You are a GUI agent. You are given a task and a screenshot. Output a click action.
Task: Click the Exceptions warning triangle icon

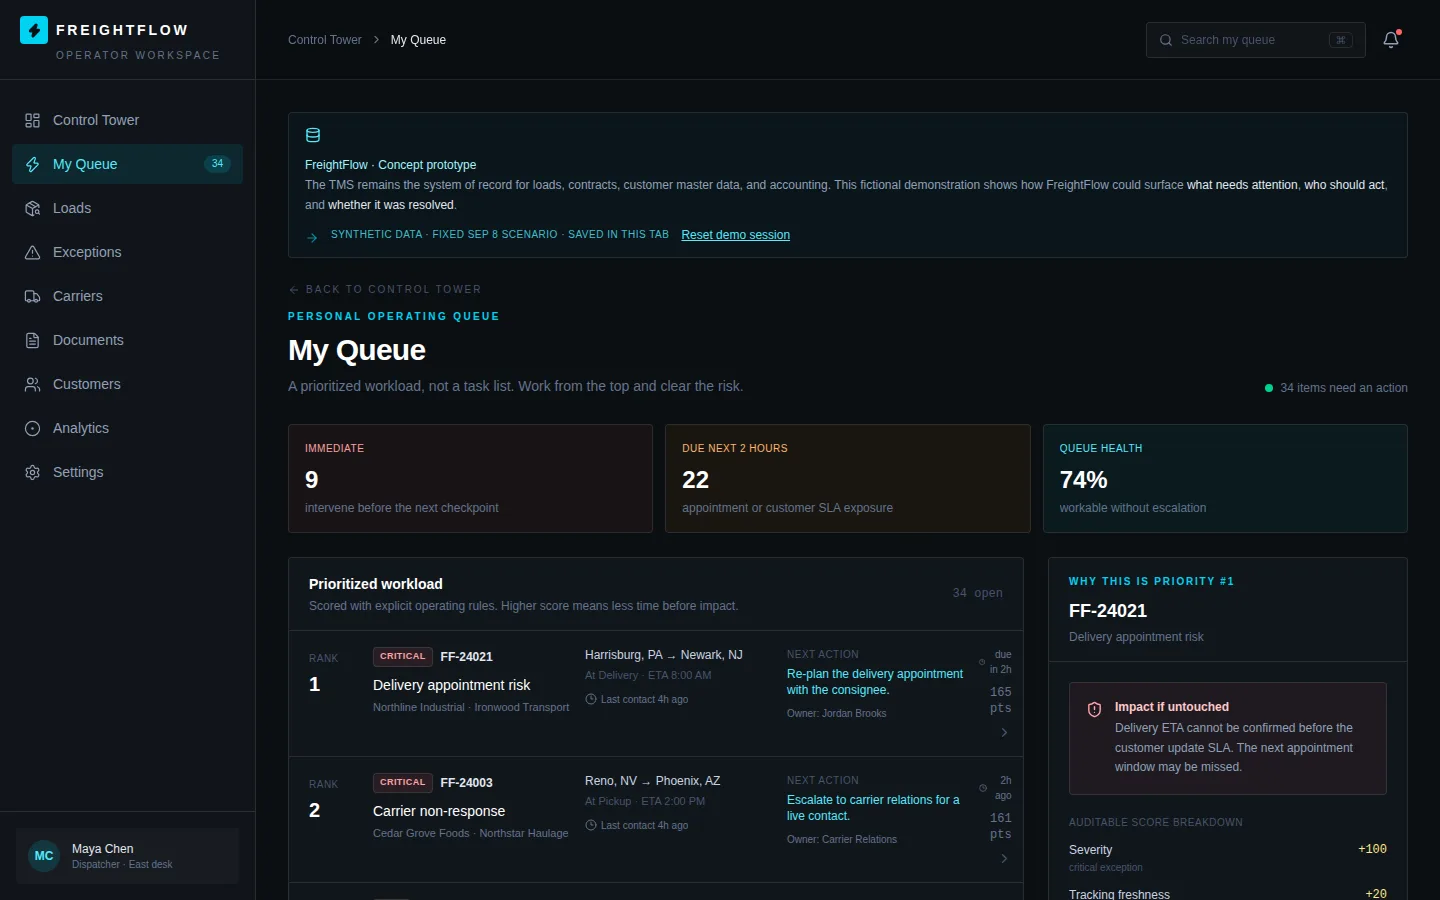coord(32,252)
